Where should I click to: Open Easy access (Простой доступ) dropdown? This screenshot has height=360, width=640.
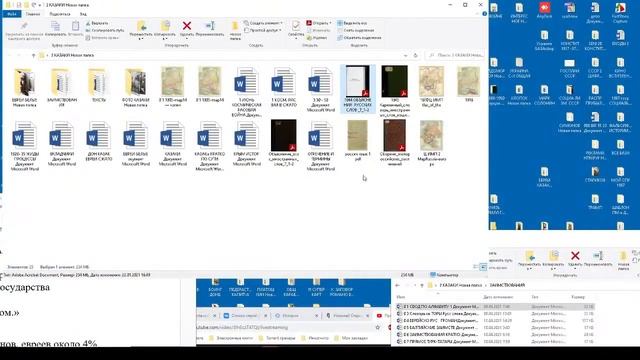pyautogui.click(x=263, y=30)
